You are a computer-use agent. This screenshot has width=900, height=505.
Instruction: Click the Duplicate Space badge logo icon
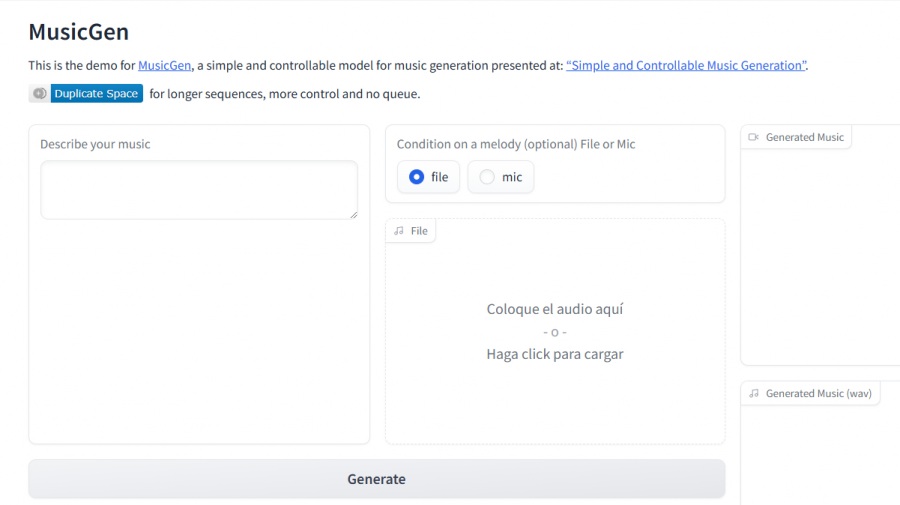39,94
